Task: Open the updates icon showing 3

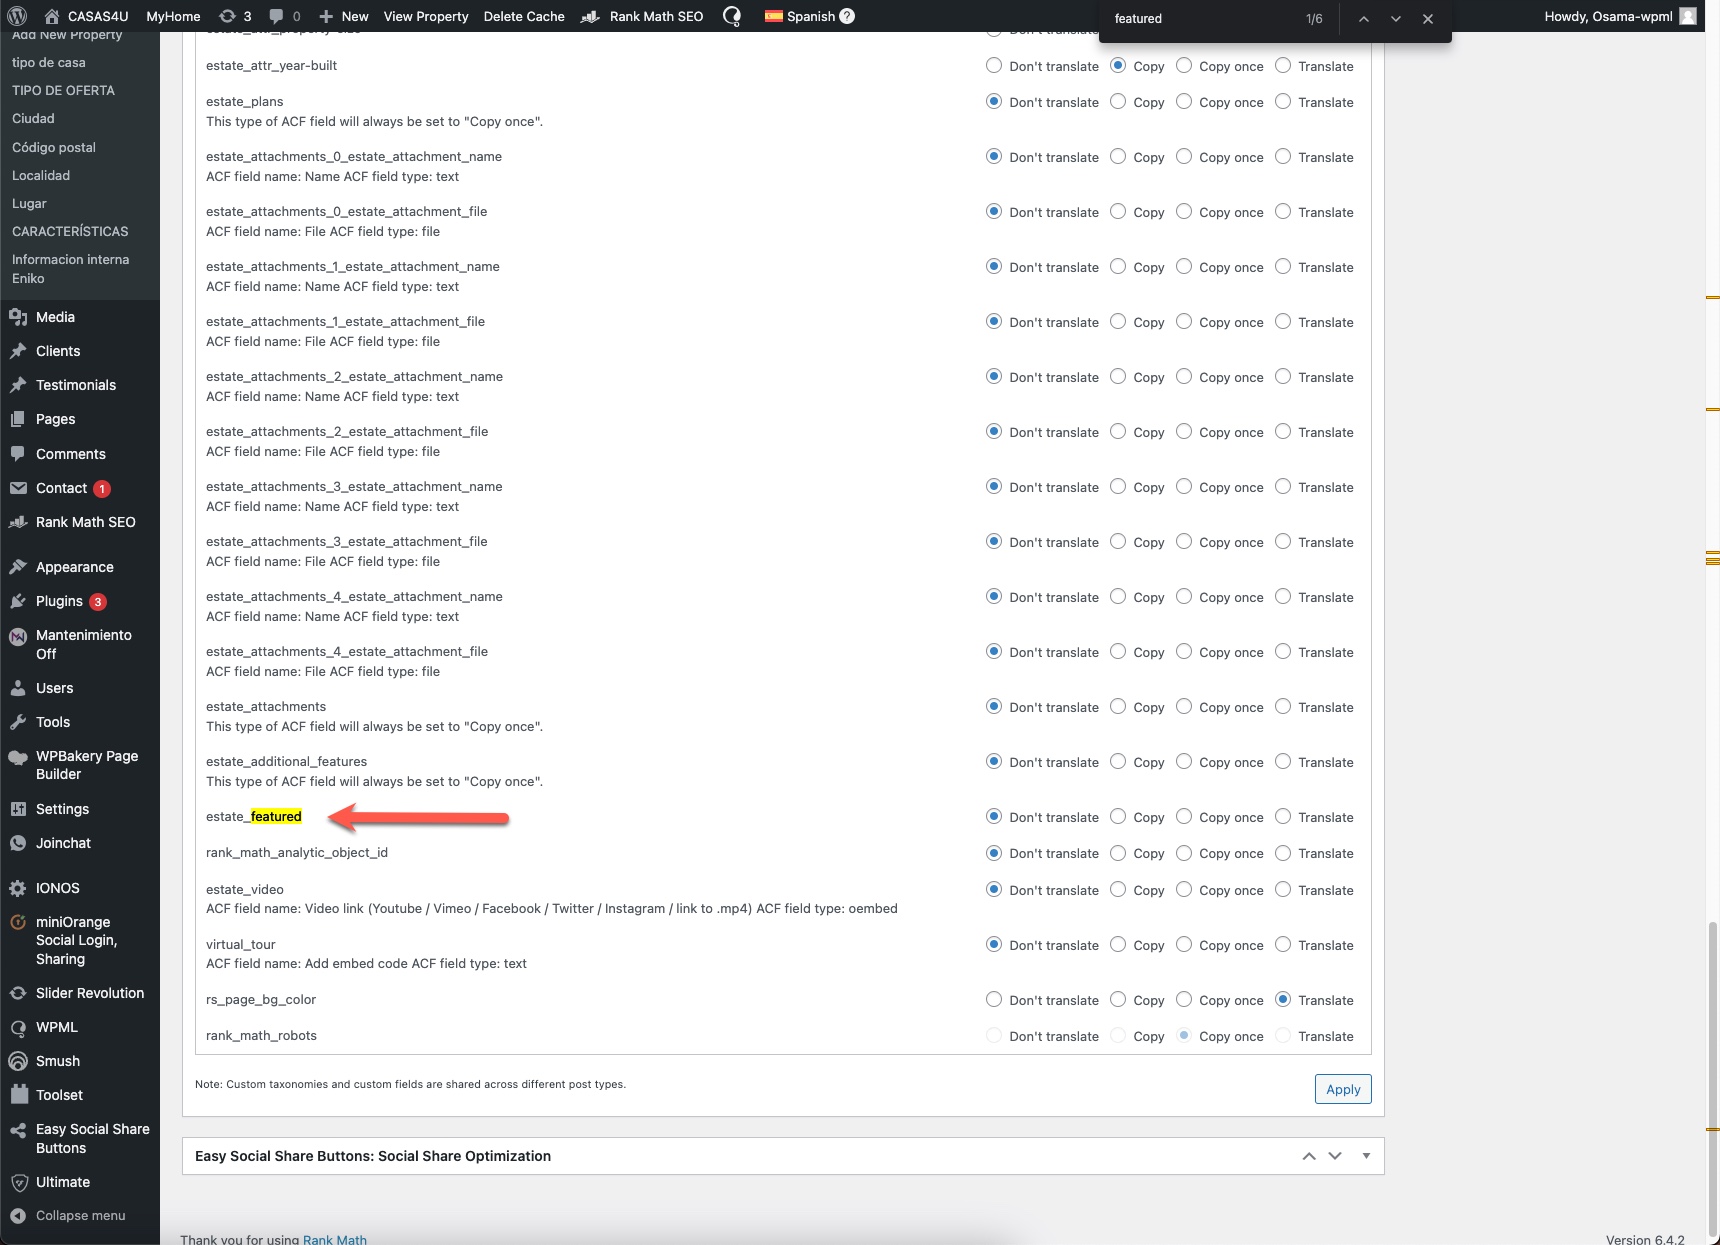Action: (x=227, y=16)
